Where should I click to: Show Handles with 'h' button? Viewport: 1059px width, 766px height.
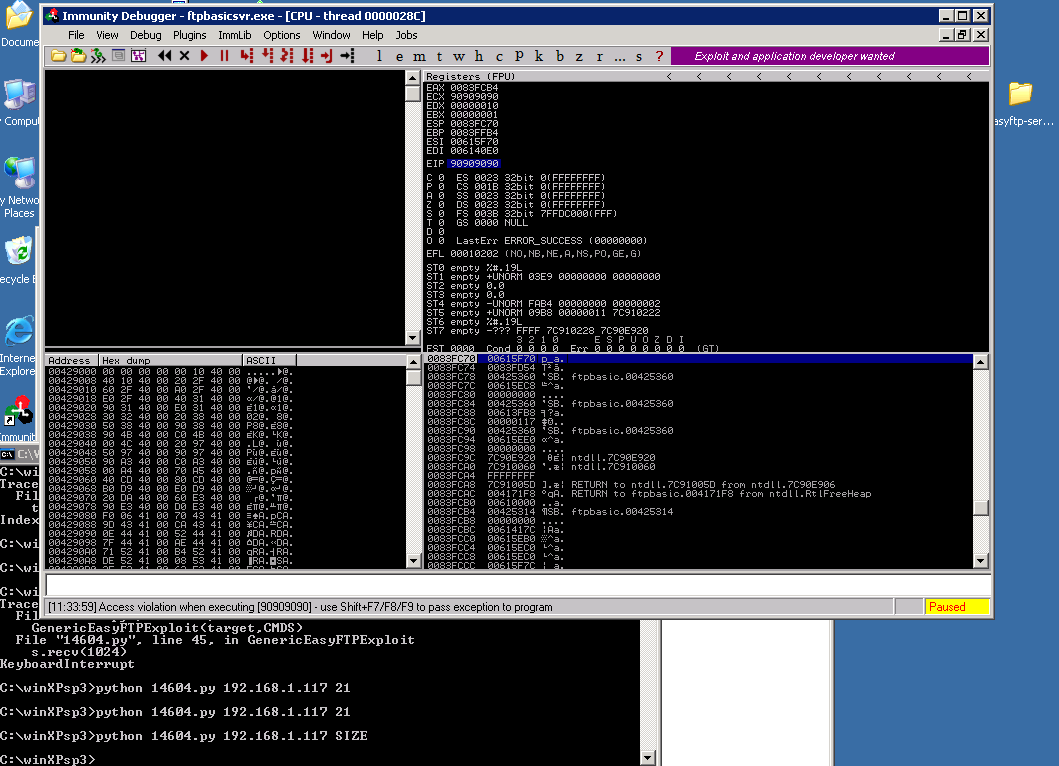479,56
